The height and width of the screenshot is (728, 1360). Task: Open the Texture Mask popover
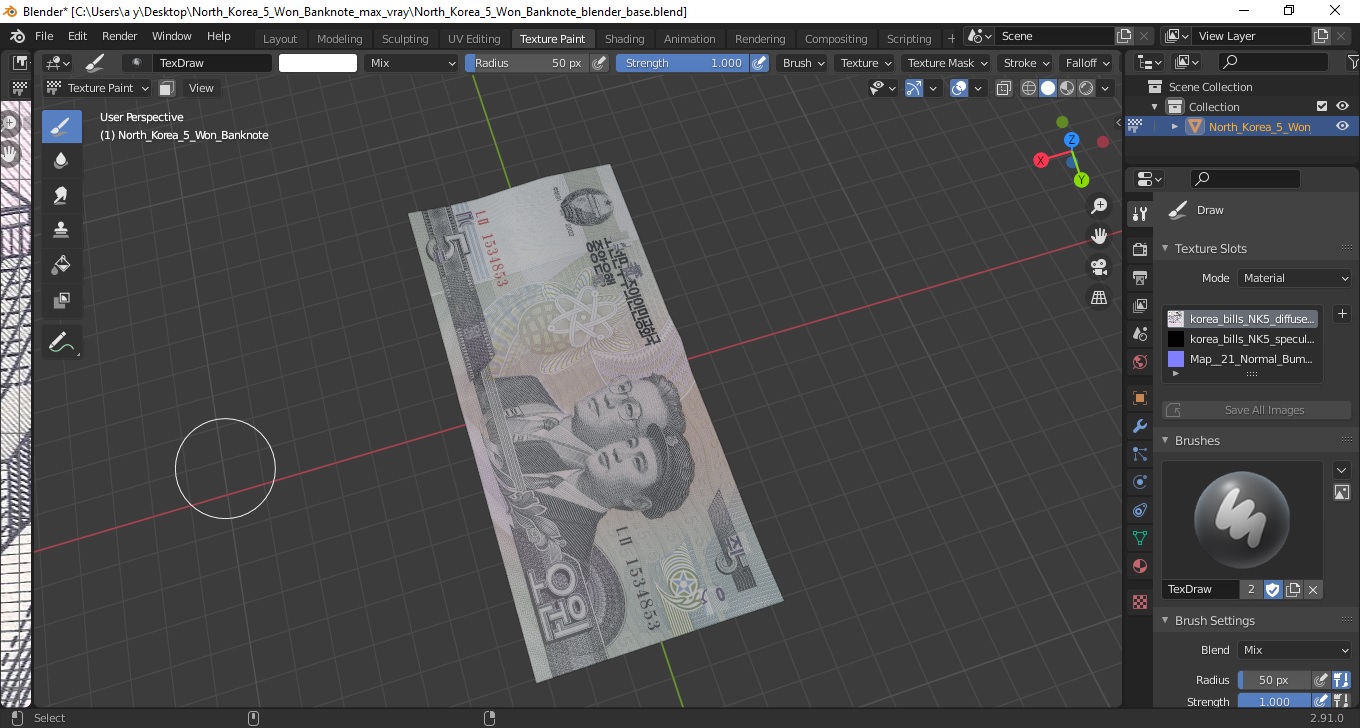click(x=945, y=63)
